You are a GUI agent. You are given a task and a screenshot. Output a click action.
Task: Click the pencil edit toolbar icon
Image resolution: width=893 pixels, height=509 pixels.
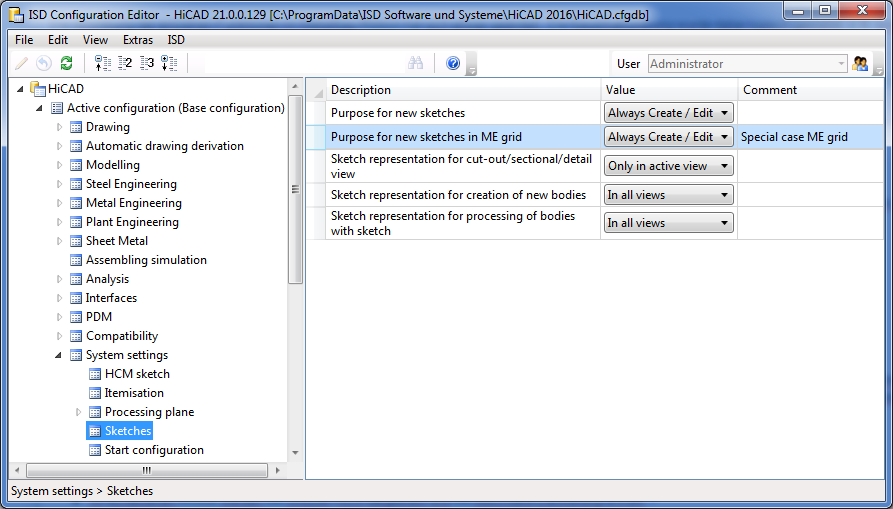(x=21, y=63)
